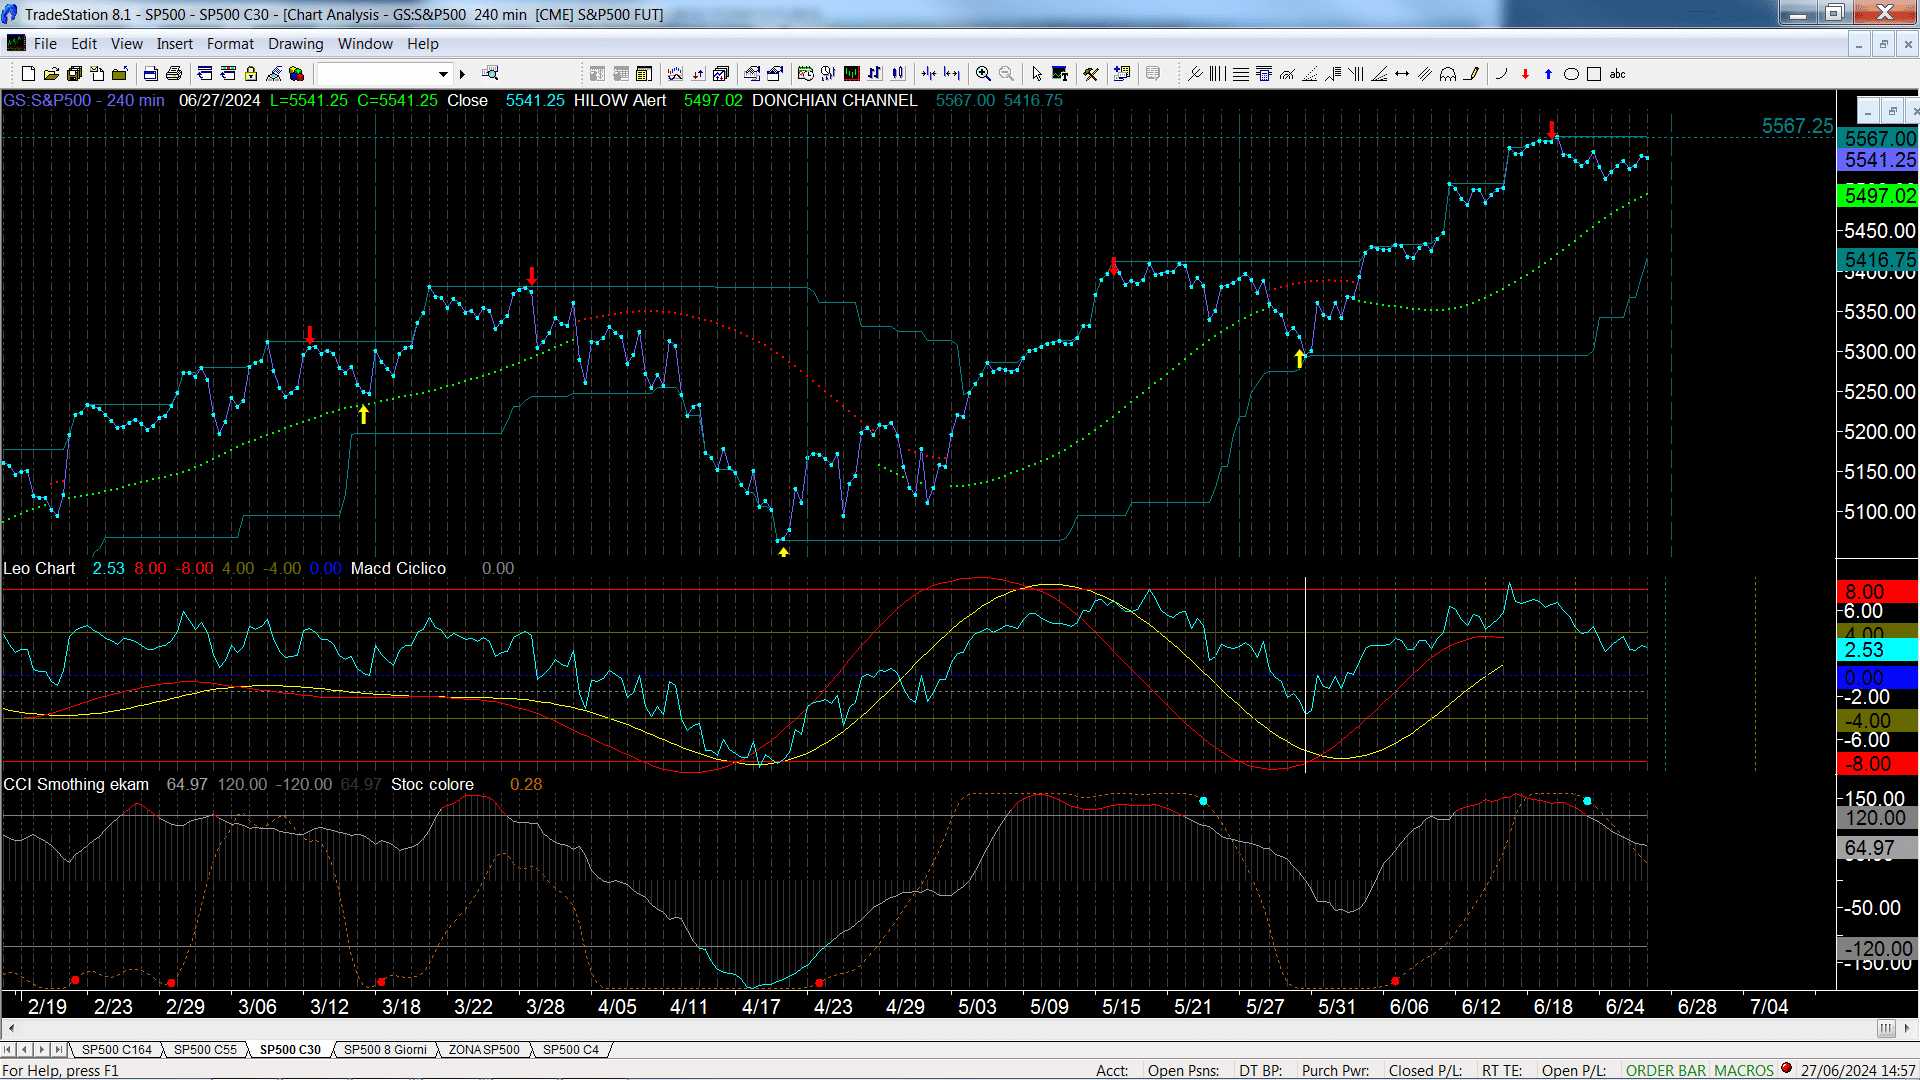Select the vertical lines drawing tool
1920x1080 pixels.
1218,74
